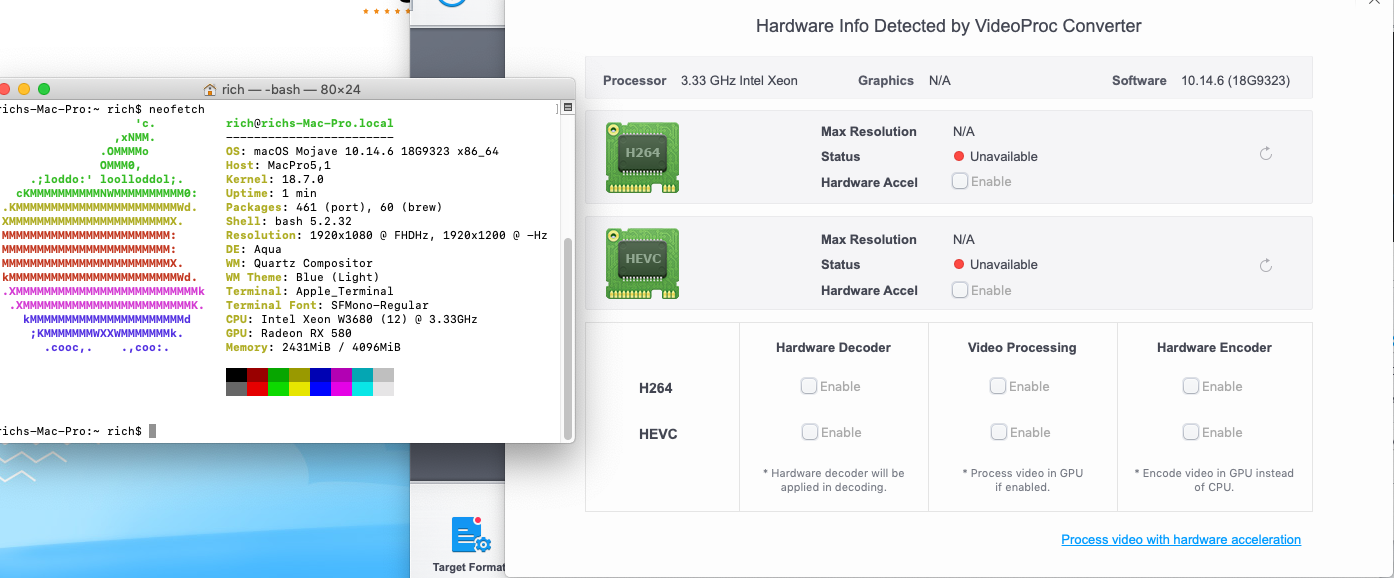The height and width of the screenshot is (578, 1394).
Task: Click the 'neofetch' command text in Terminal
Action: [x=176, y=108]
